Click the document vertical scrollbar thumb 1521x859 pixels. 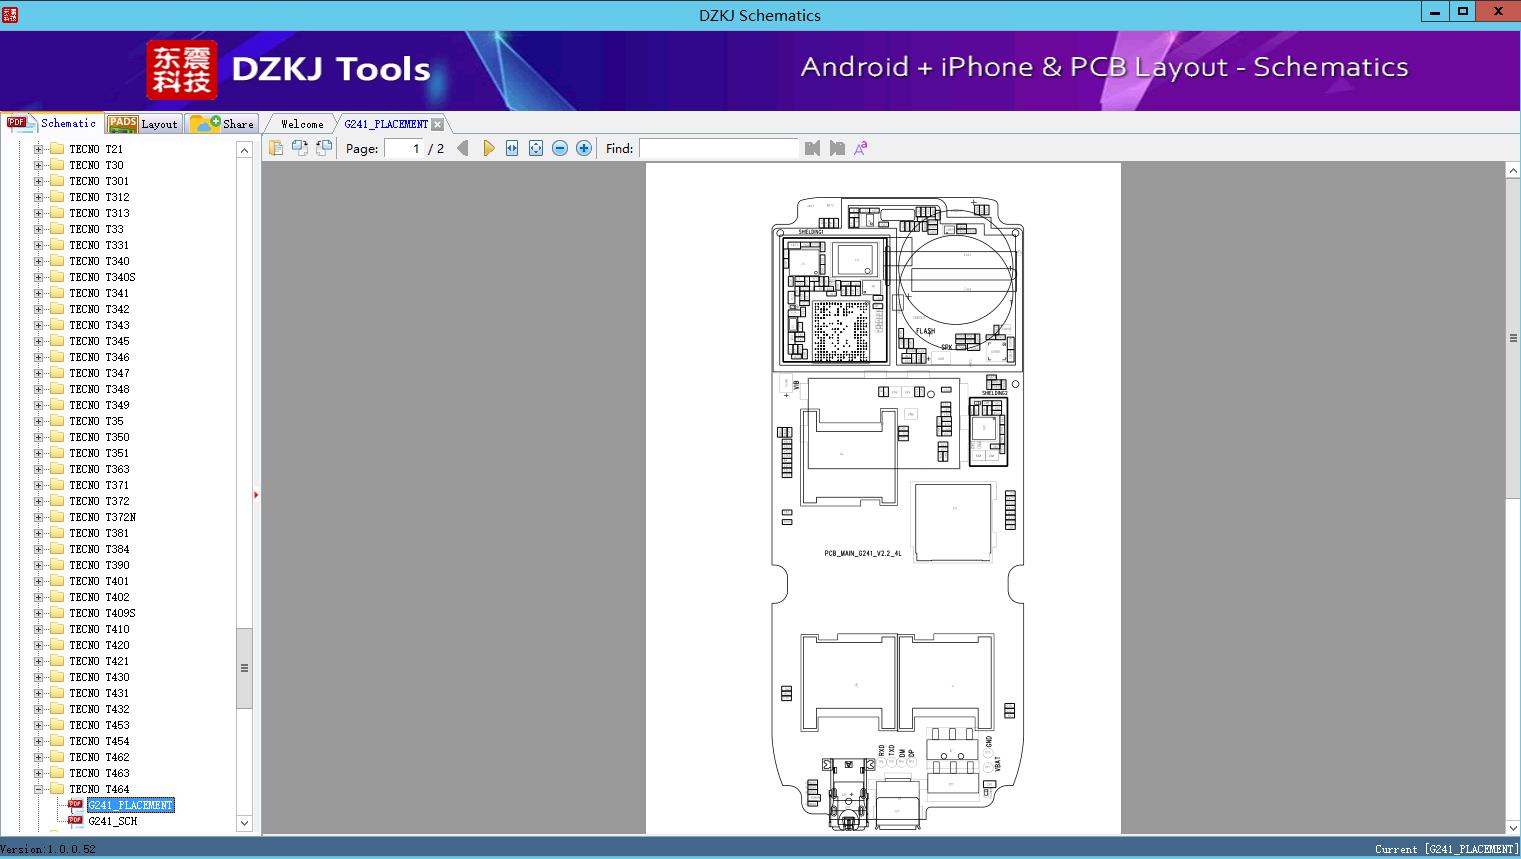pos(1513,338)
